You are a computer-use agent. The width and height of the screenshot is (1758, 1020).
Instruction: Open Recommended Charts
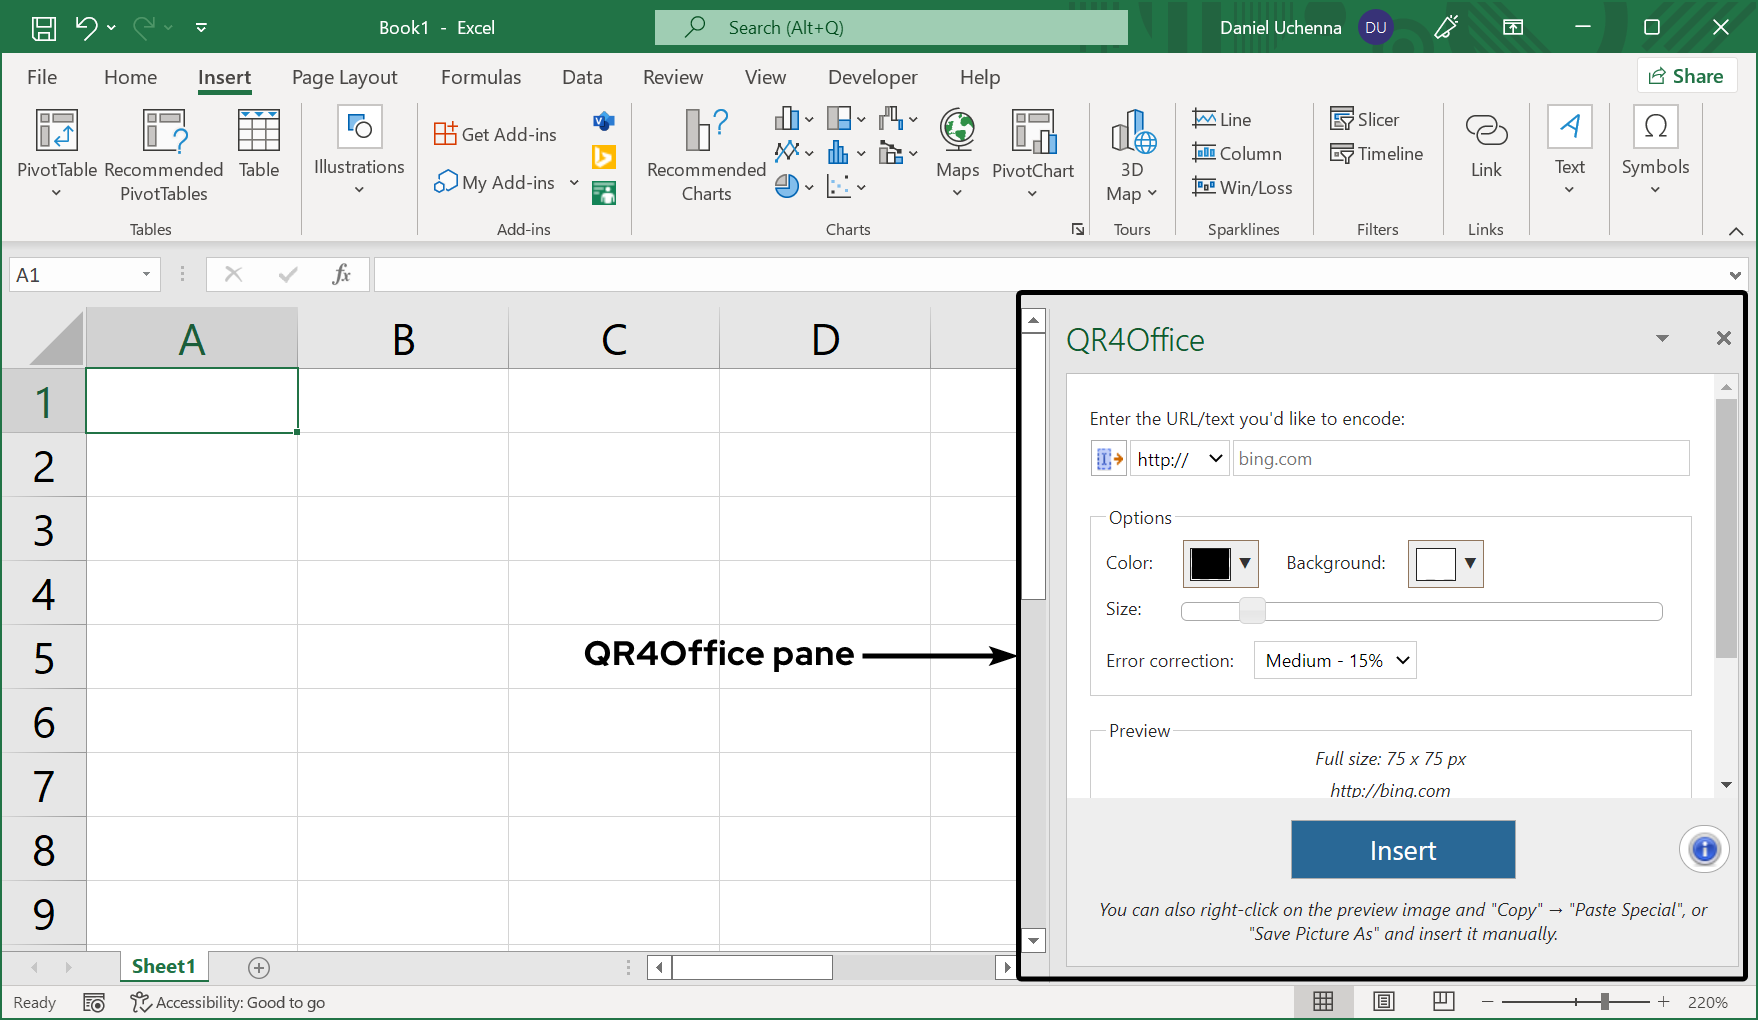(x=706, y=155)
